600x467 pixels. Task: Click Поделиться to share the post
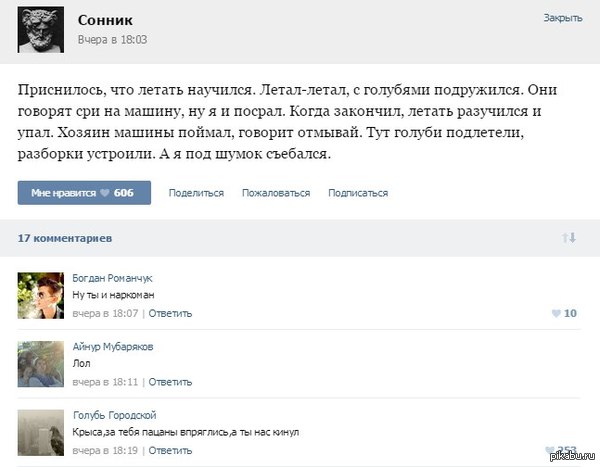[196, 193]
